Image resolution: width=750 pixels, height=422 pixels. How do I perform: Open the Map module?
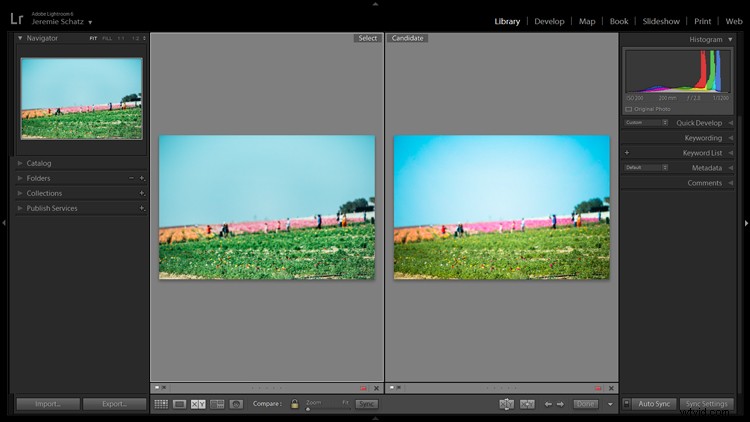[x=587, y=22]
